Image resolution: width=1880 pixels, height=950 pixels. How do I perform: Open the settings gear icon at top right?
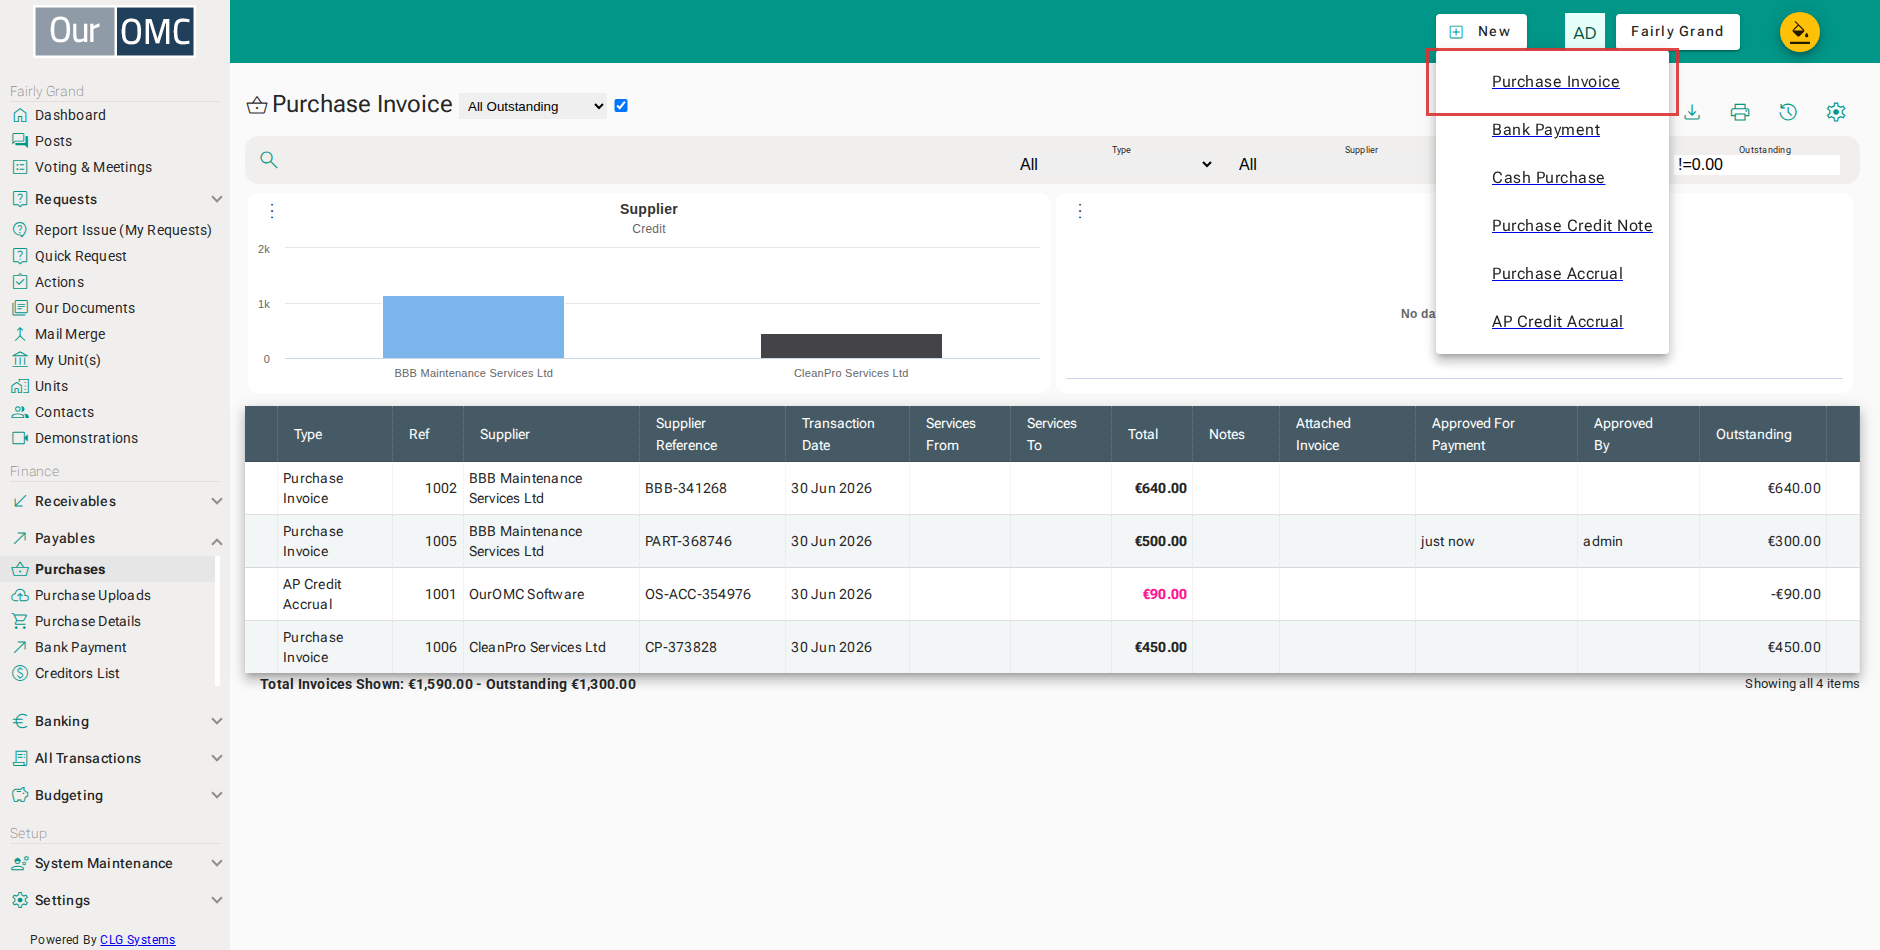coord(1836,112)
